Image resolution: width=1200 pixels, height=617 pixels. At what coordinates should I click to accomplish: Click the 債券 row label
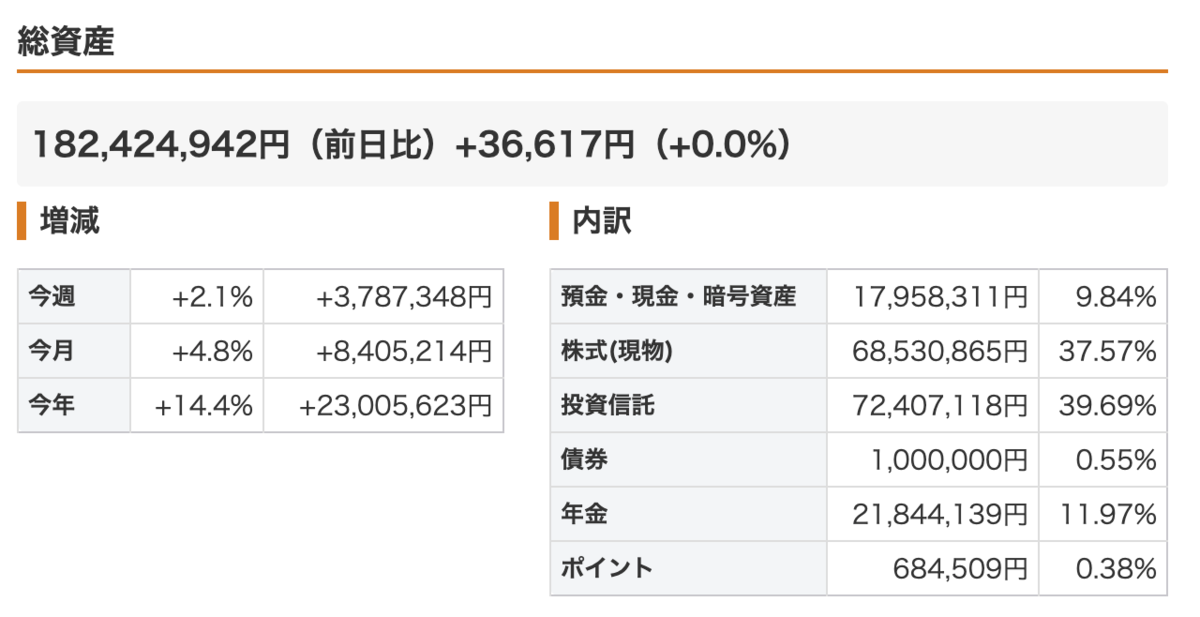coord(585,460)
